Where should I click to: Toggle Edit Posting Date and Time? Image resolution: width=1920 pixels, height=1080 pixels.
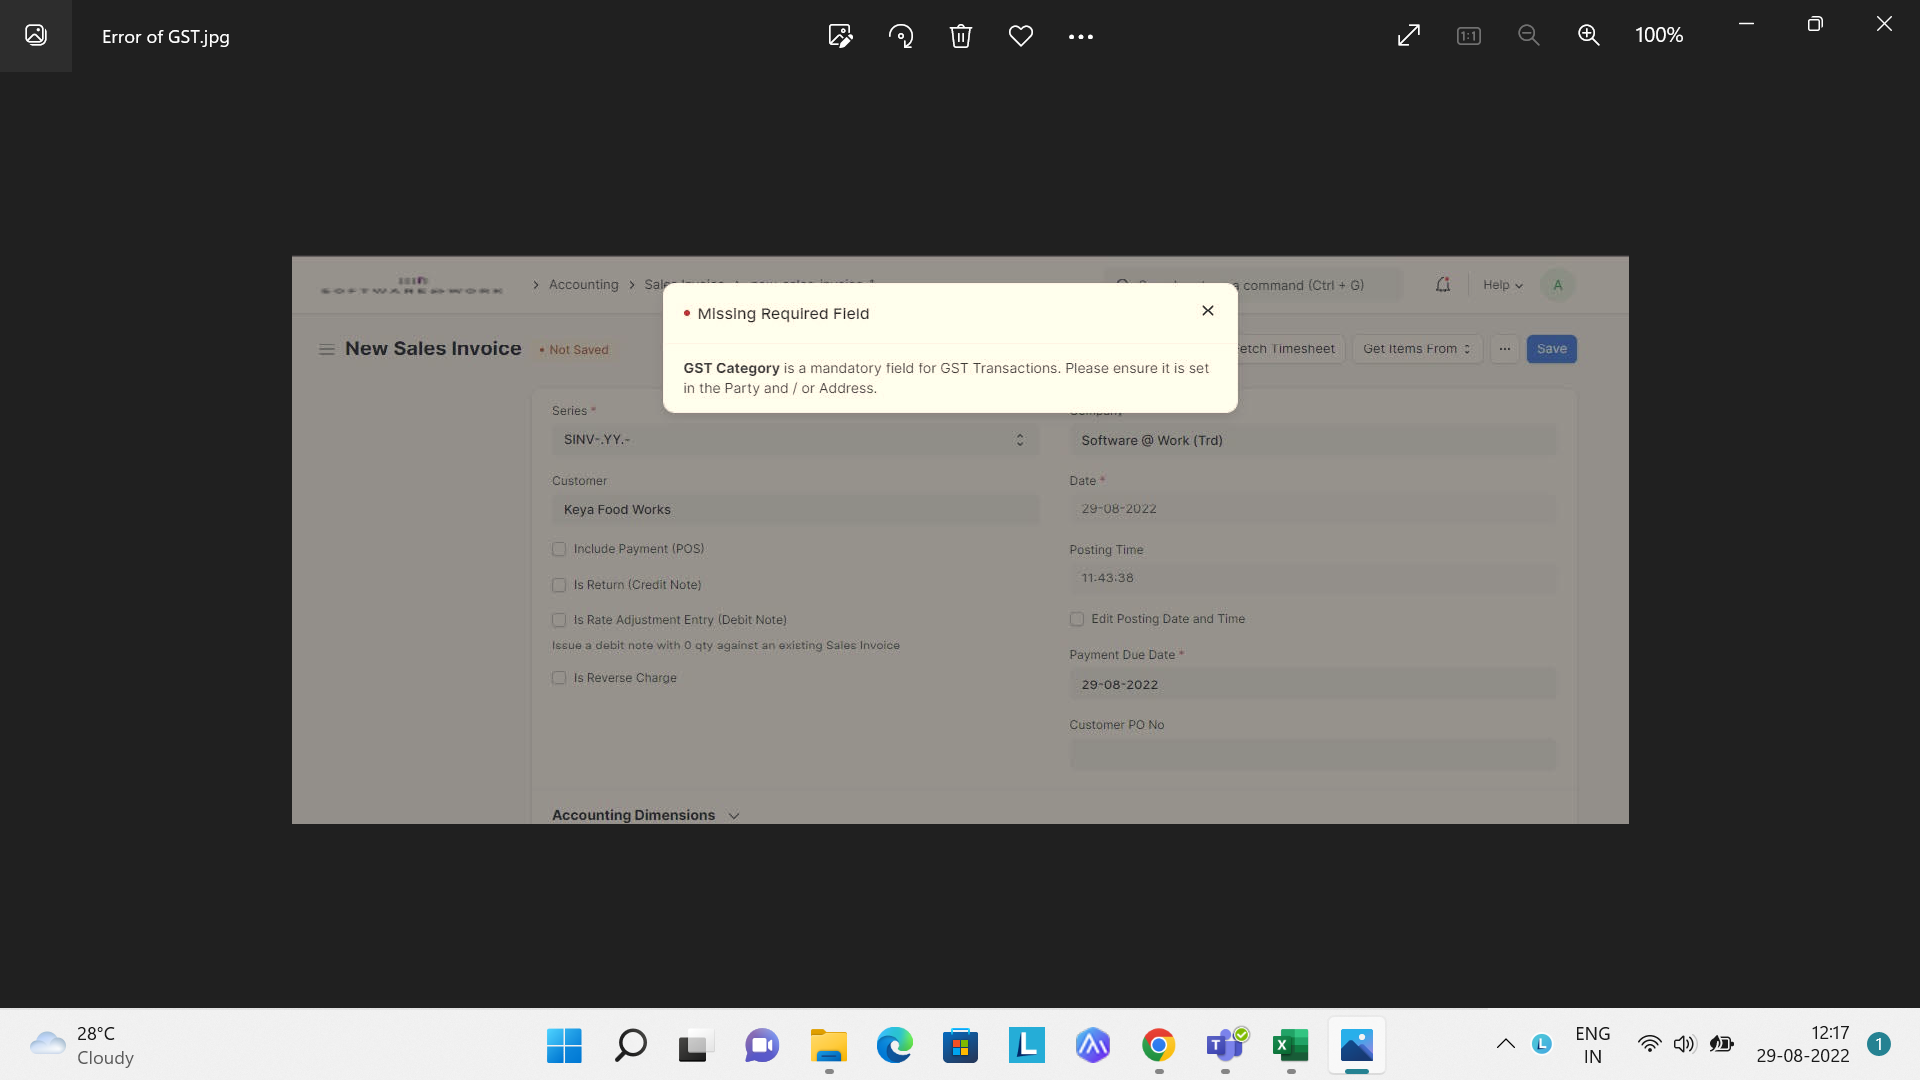point(1077,619)
